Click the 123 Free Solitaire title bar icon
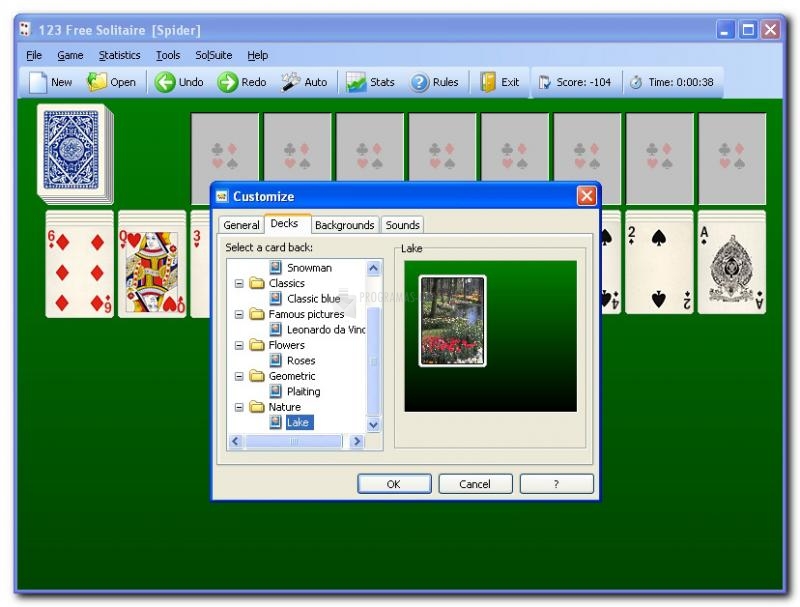The width and height of the screenshot is (800, 607). click(x=25, y=30)
